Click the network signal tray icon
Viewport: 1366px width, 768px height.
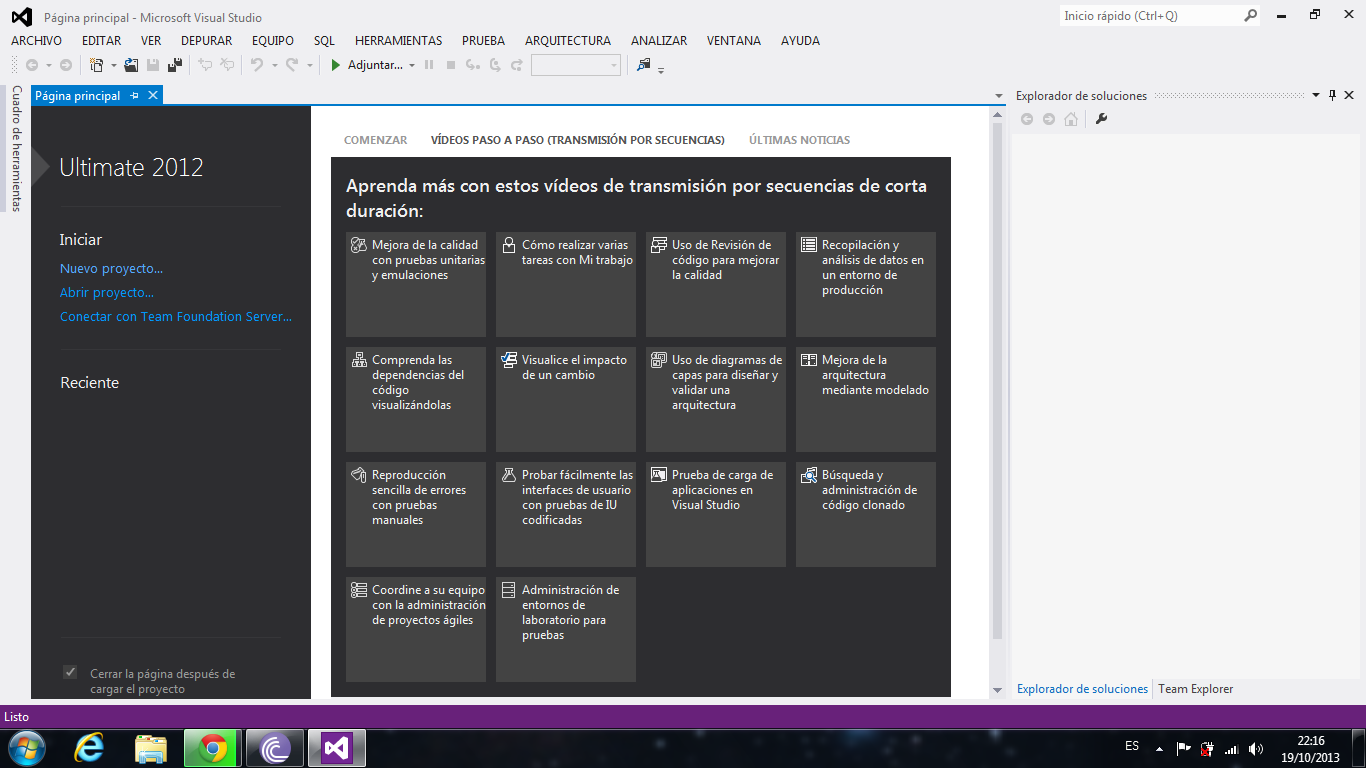[1232, 748]
